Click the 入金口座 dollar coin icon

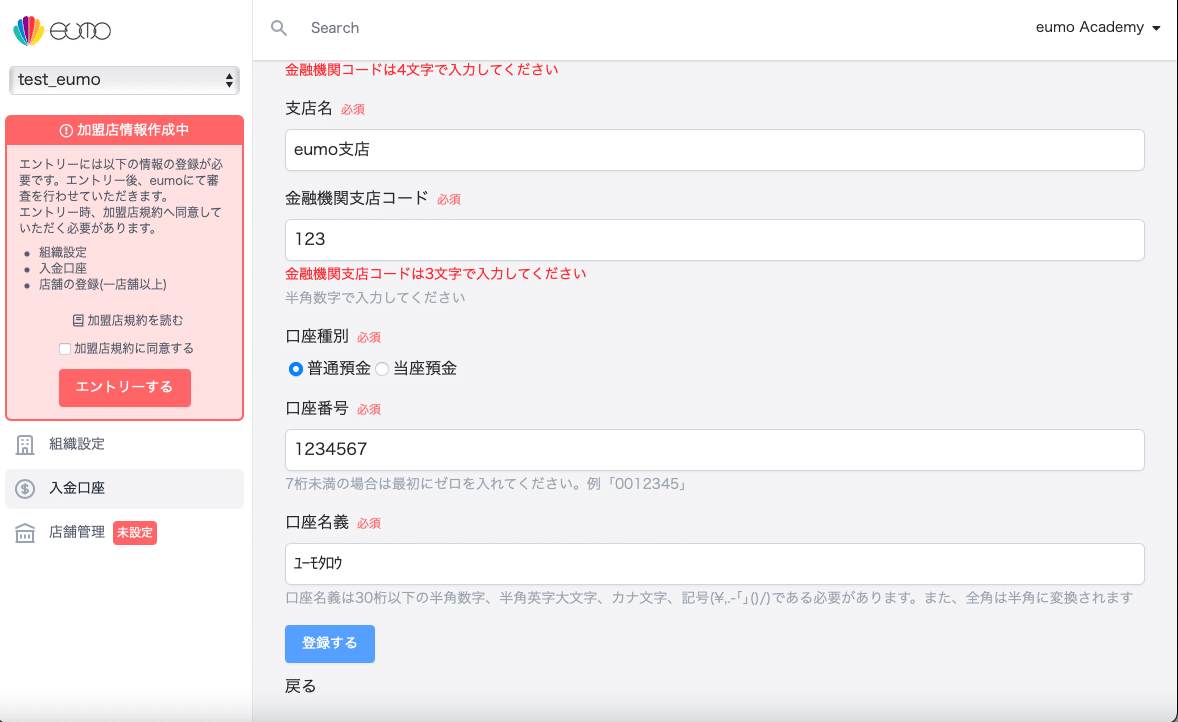click(x=25, y=489)
